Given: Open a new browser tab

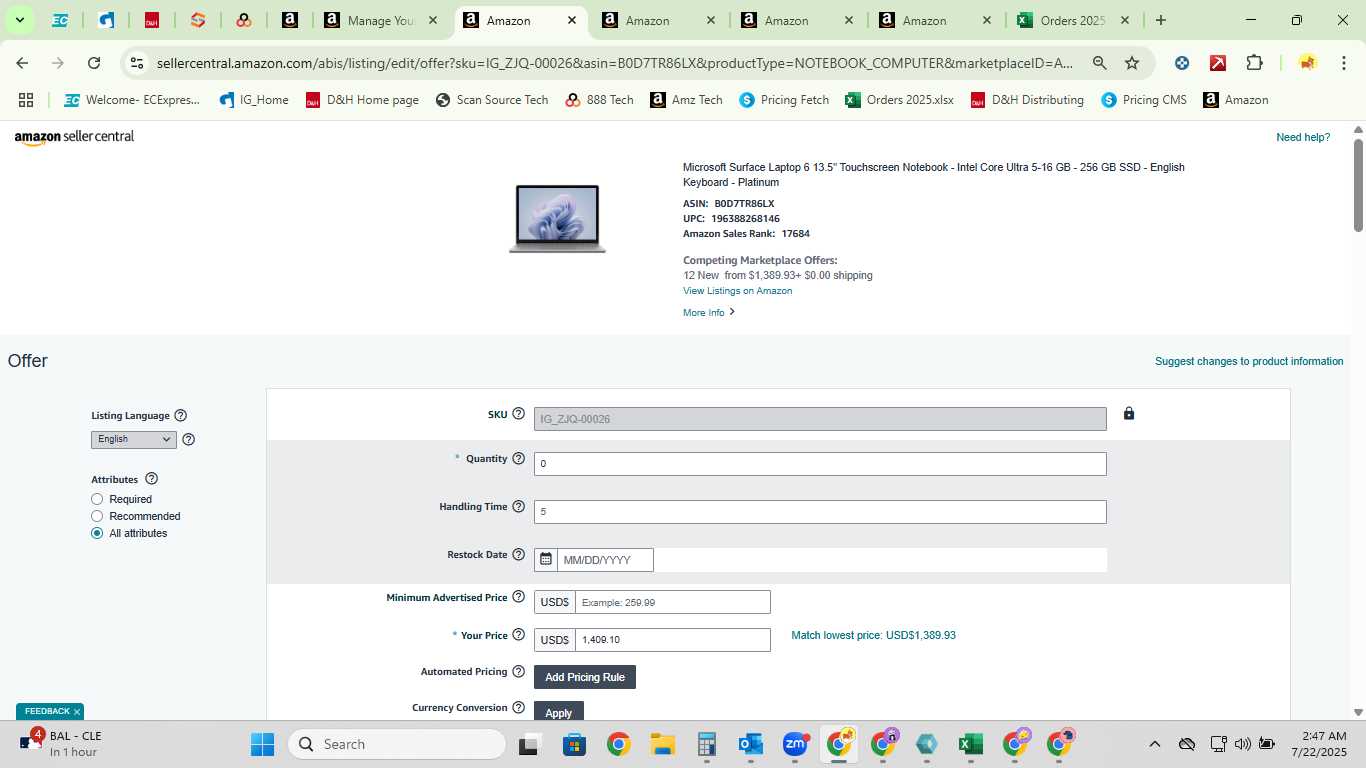Looking at the screenshot, I should [x=1160, y=20].
